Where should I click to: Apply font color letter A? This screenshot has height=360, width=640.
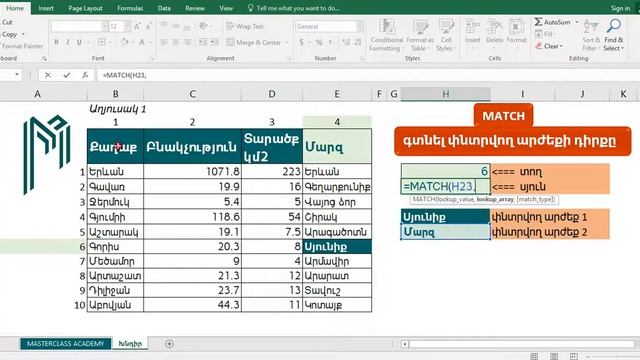point(142,42)
